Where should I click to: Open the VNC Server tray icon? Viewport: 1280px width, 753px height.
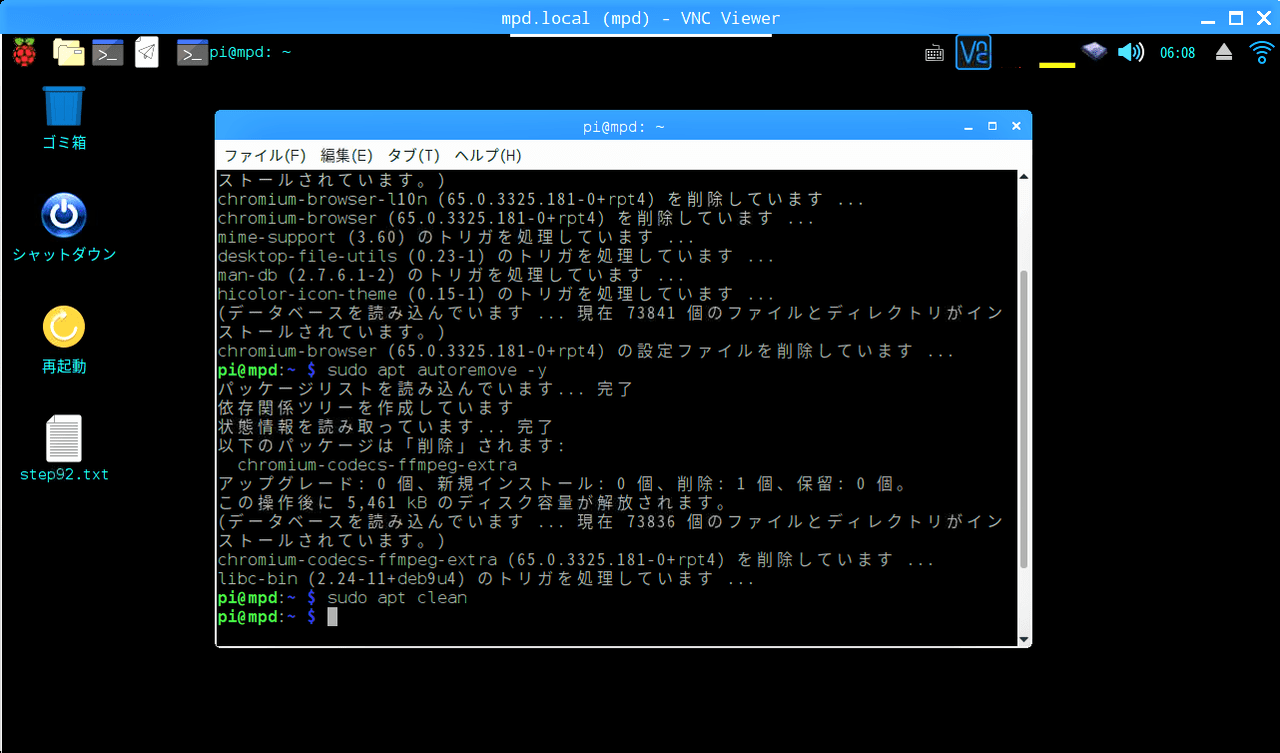tap(973, 52)
